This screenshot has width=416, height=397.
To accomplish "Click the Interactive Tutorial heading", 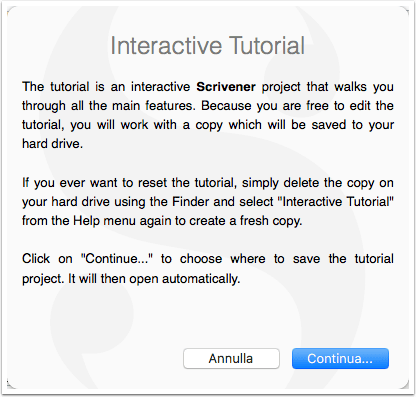I will click(x=207, y=46).
